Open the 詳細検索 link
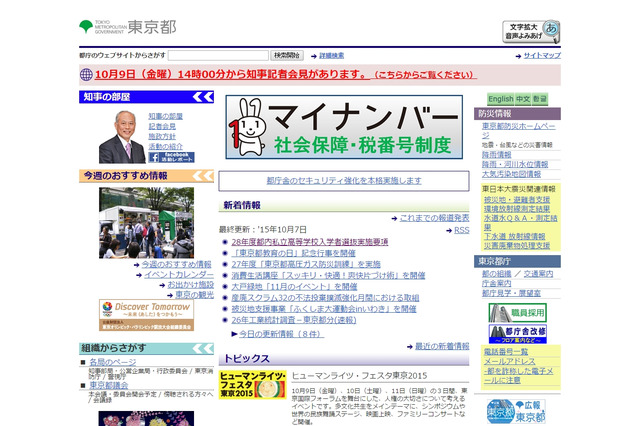640x426 pixels. [331, 56]
